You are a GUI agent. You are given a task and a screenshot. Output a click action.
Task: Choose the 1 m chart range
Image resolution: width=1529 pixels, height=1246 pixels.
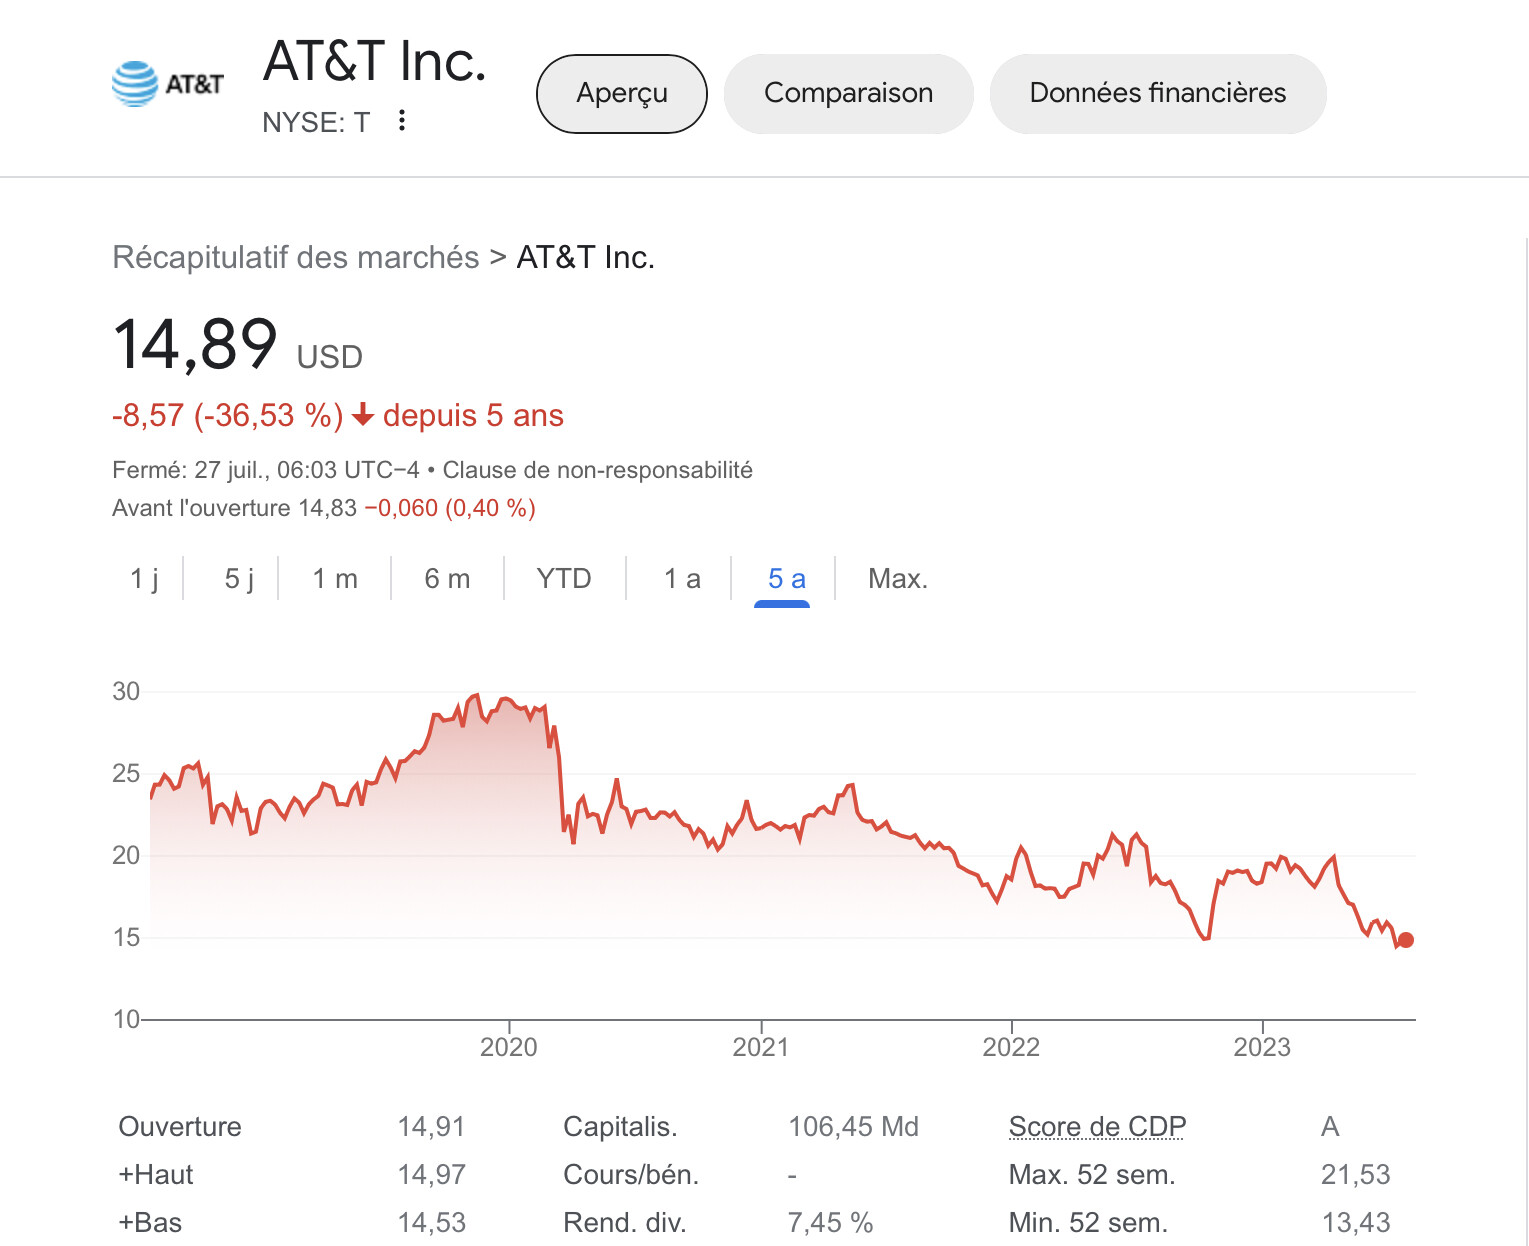[x=335, y=579]
